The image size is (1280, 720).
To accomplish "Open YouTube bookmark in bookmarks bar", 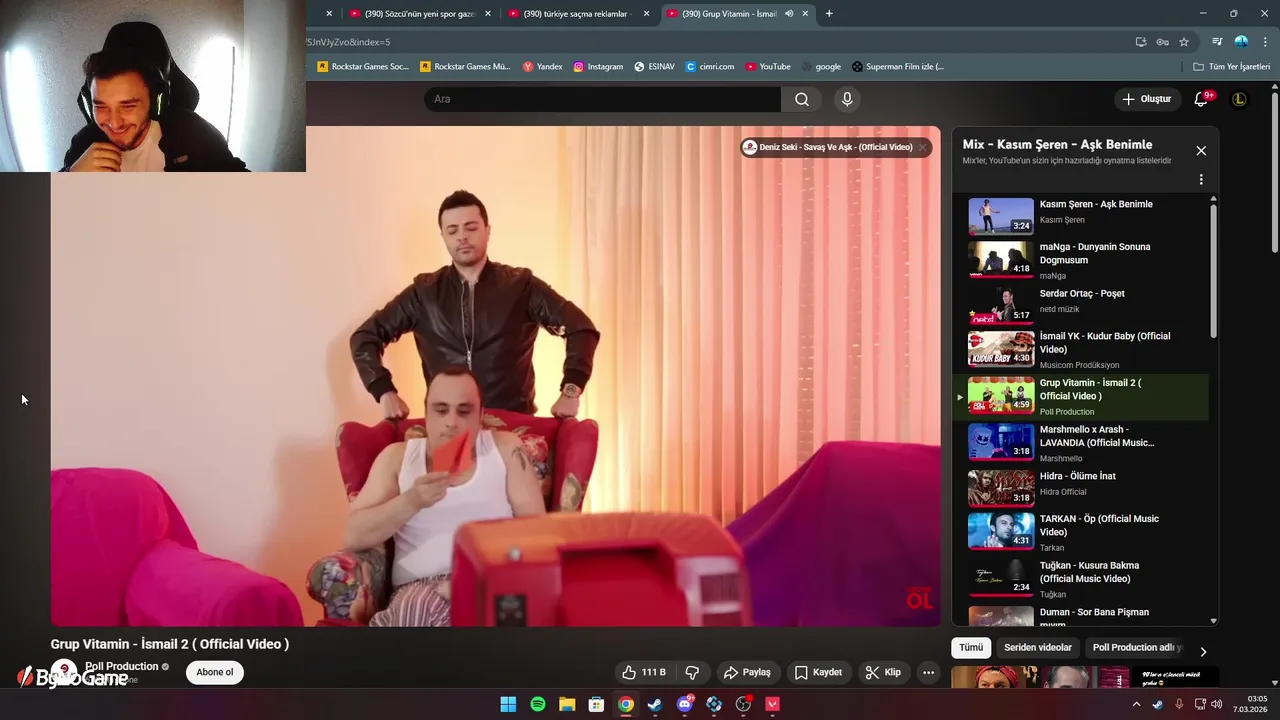I will click(767, 67).
